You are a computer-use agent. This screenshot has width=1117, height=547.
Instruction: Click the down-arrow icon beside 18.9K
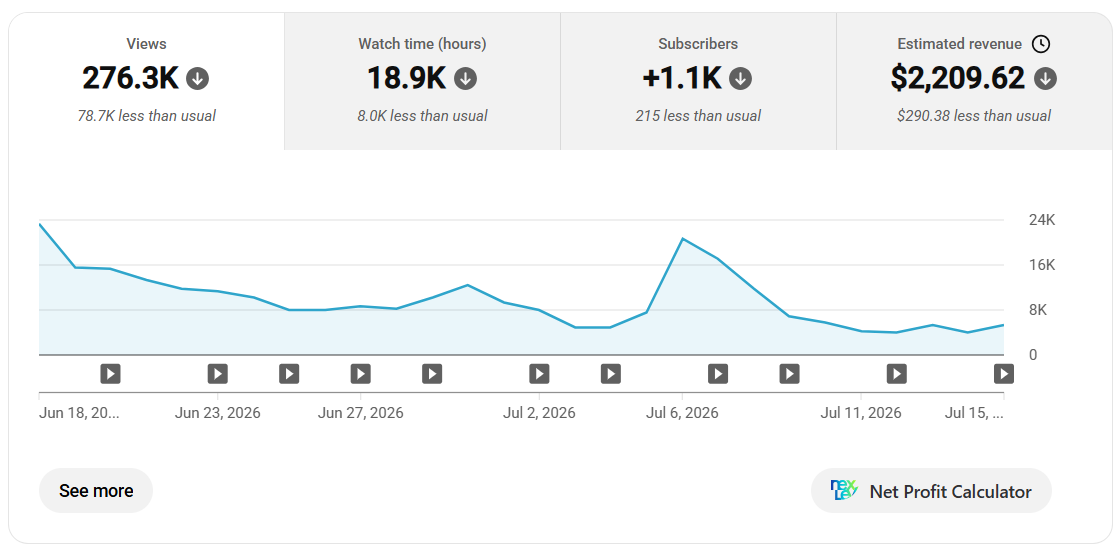465,78
